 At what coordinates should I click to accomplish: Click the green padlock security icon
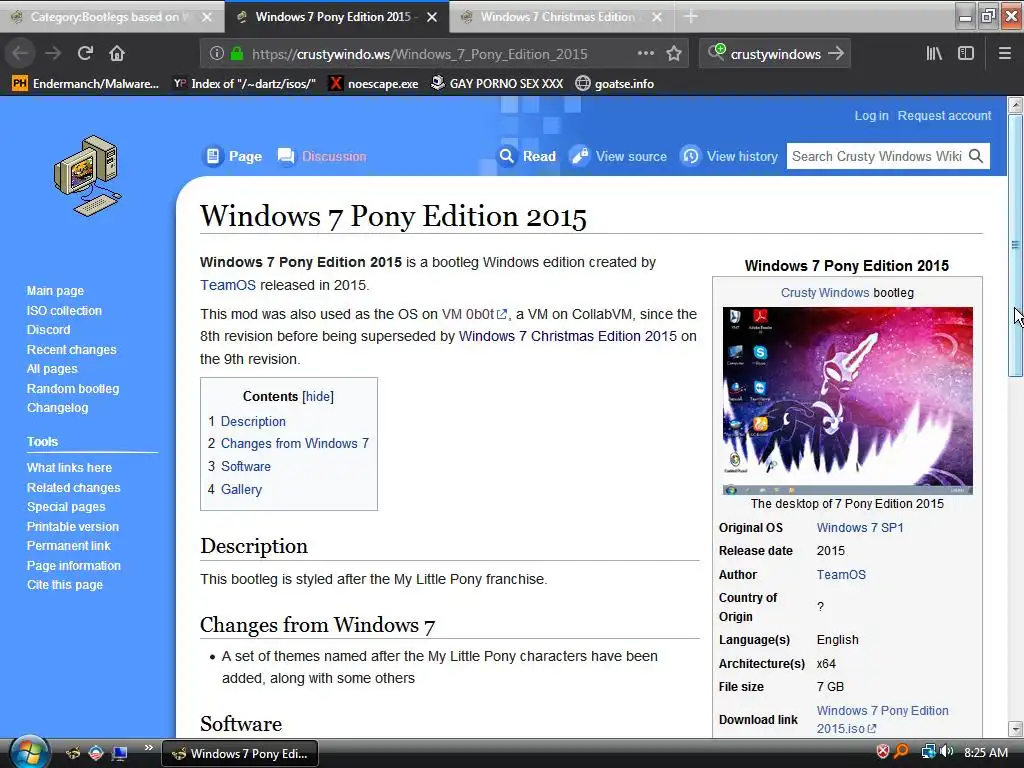pyautogui.click(x=237, y=54)
